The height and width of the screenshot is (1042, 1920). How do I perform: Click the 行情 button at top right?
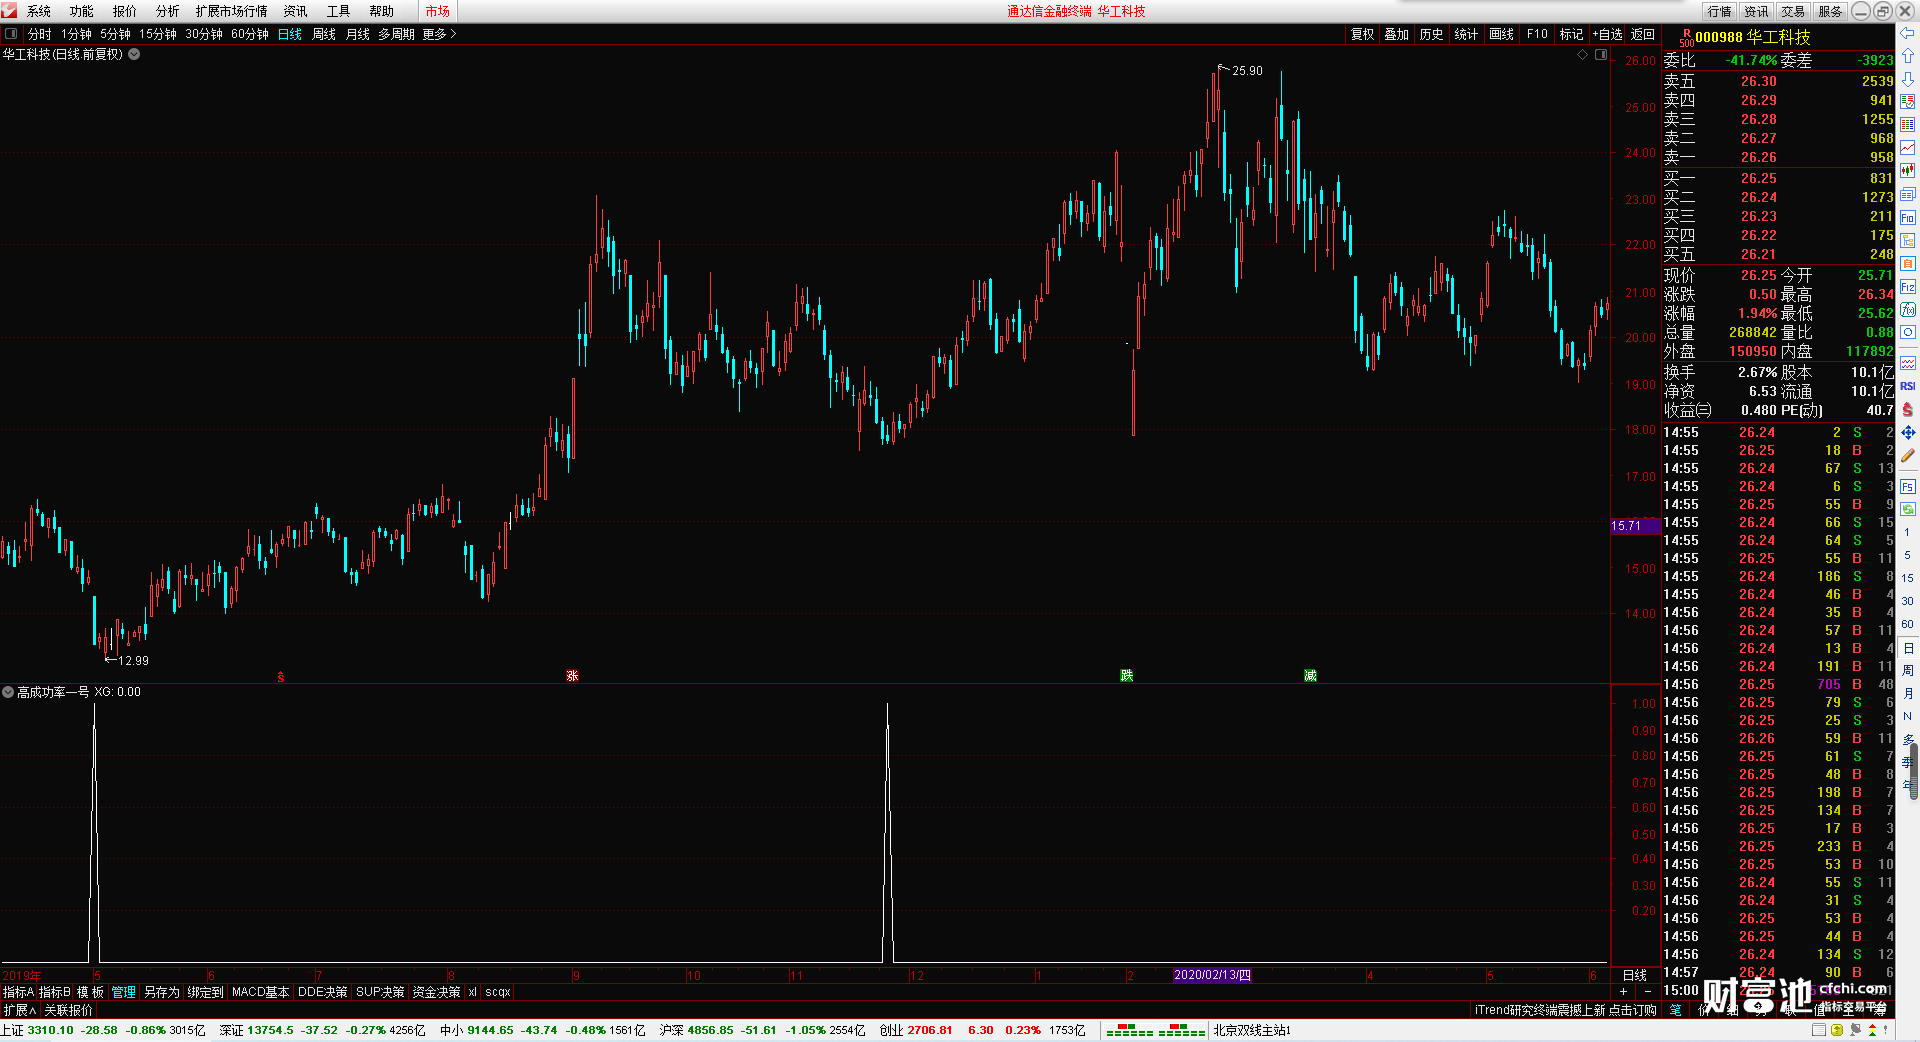[x=1720, y=11]
